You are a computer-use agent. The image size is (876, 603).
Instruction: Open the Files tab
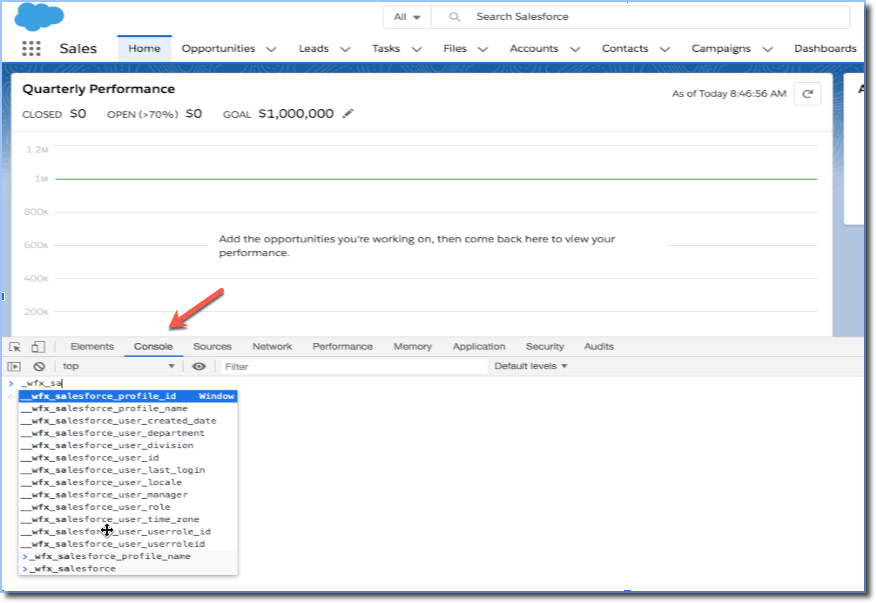click(x=455, y=49)
